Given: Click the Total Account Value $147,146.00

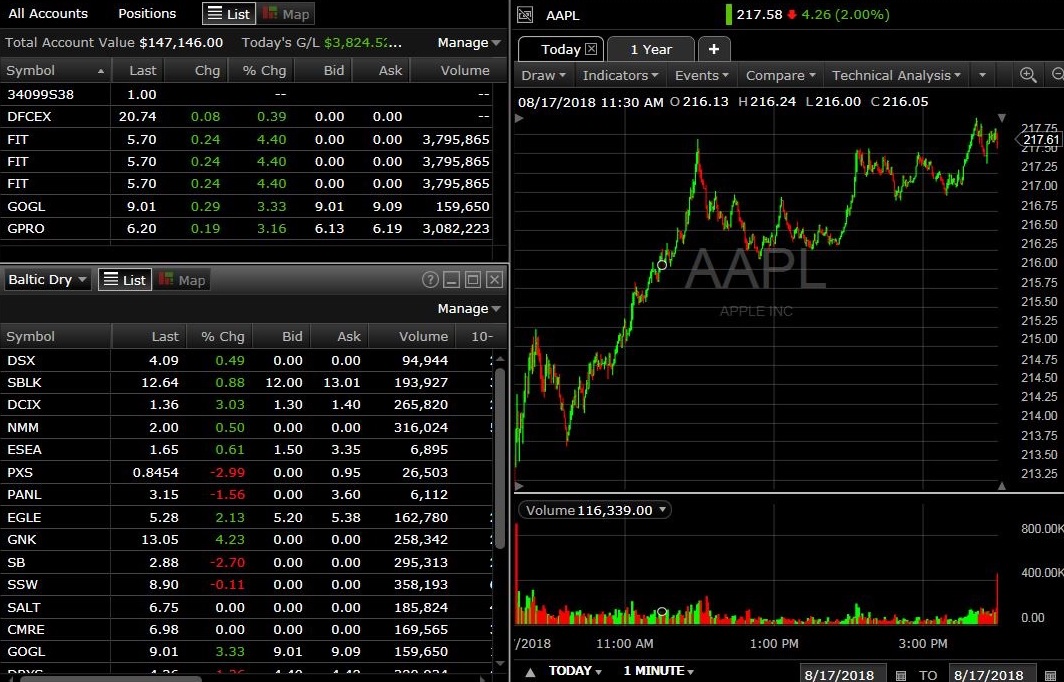Looking at the screenshot, I should coord(114,43).
